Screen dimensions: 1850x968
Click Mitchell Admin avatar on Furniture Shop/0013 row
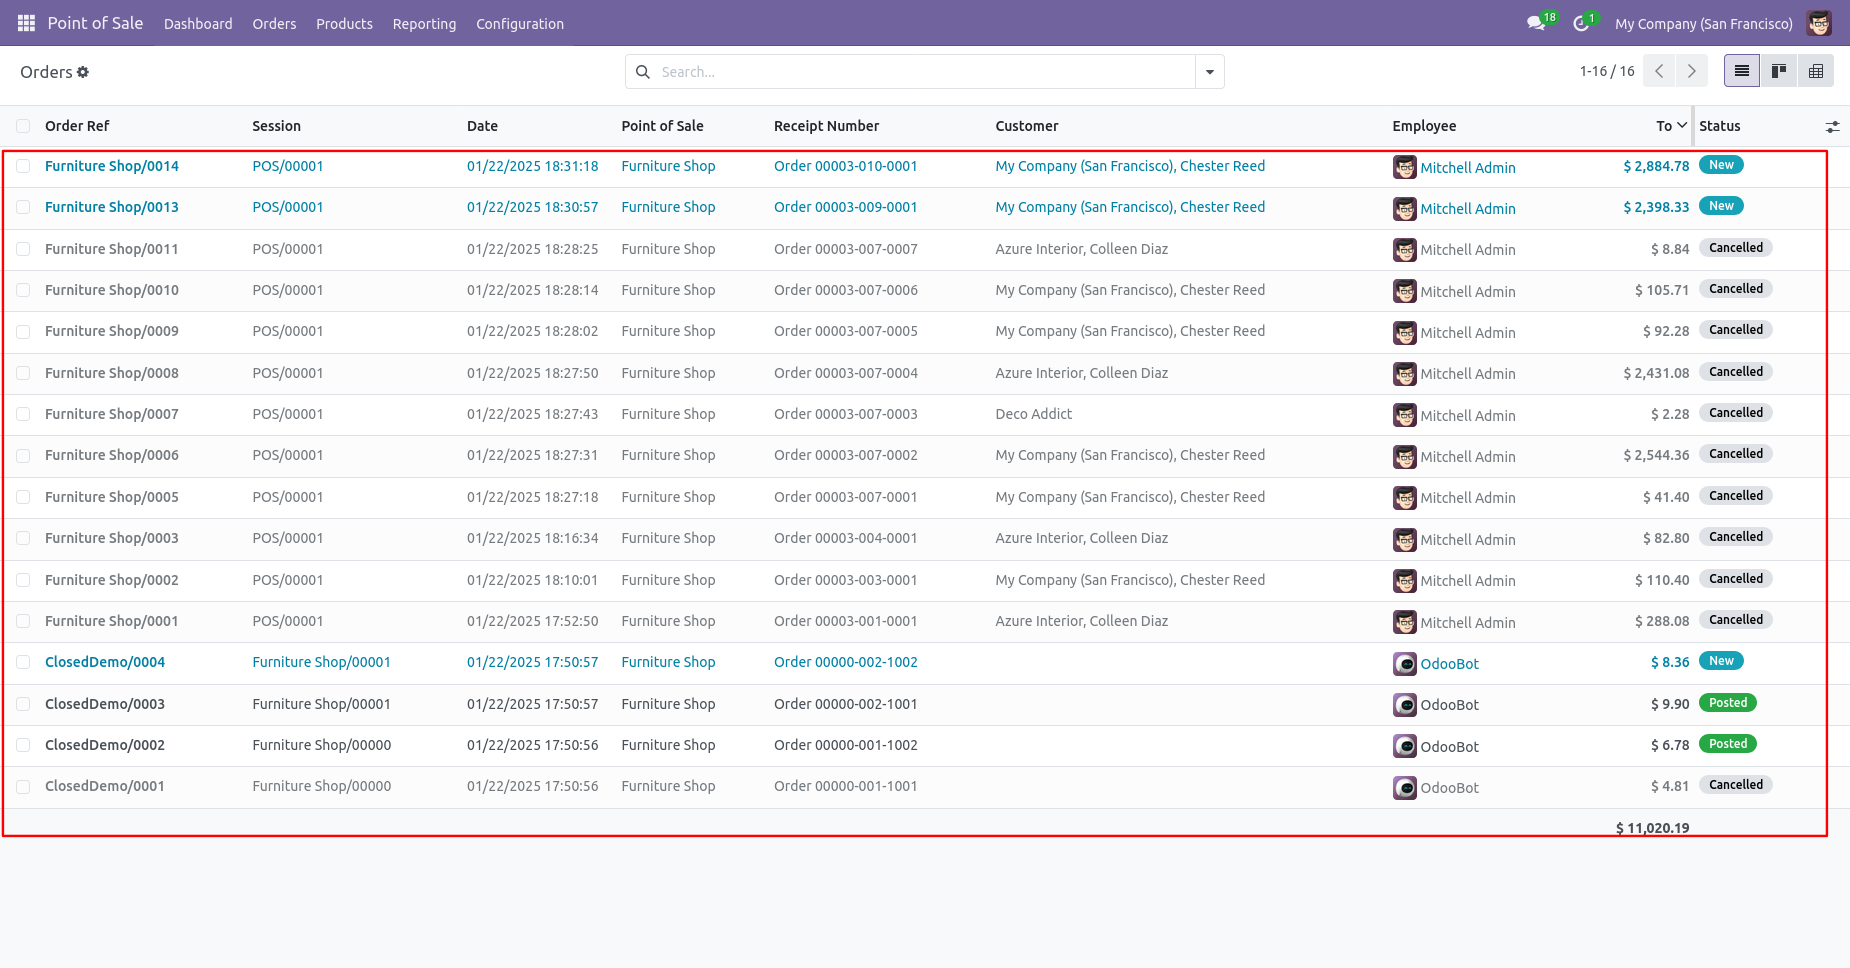tap(1405, 209)
